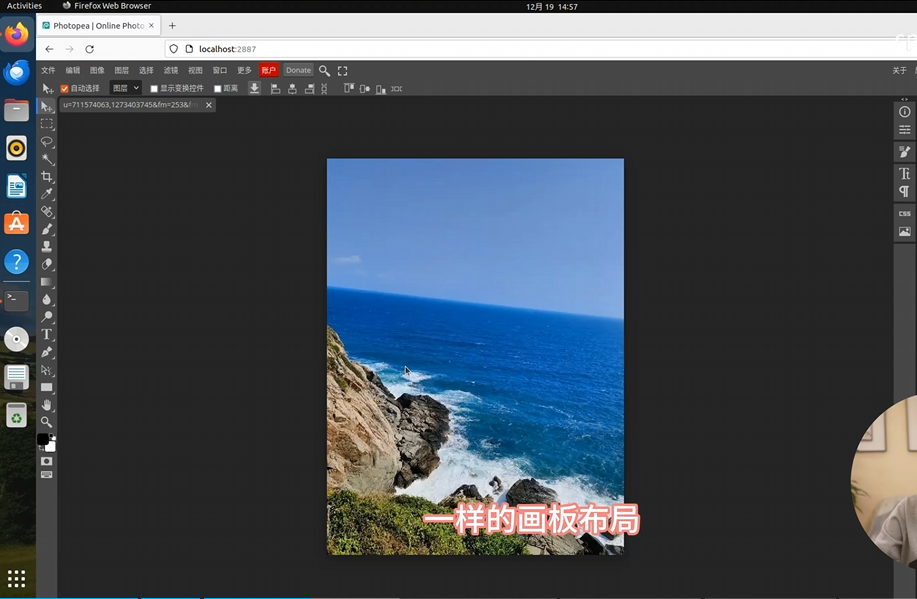
Task: Click the keyboard icon below Quick Mask
Action: (x=47, y=475)
